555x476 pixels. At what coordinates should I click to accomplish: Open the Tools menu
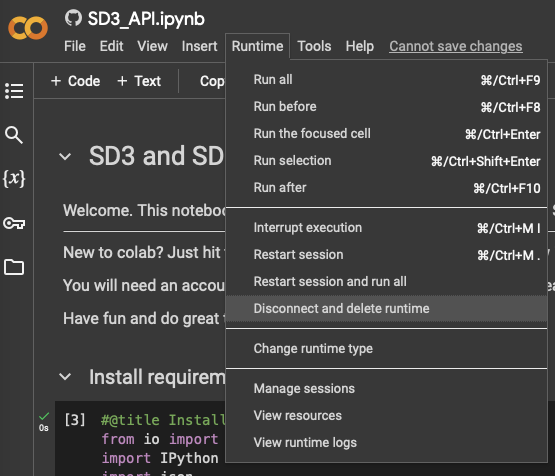[x=314, y=46]
